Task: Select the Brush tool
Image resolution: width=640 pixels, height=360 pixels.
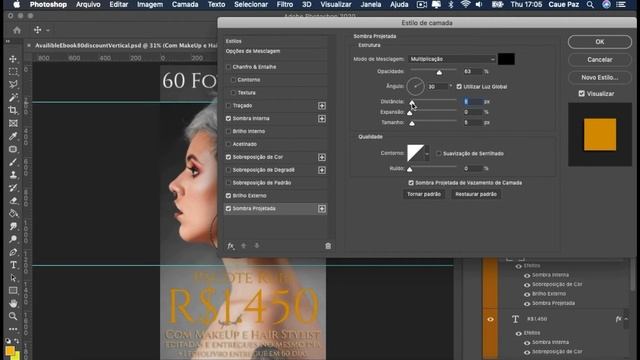Action: [13, 162]
